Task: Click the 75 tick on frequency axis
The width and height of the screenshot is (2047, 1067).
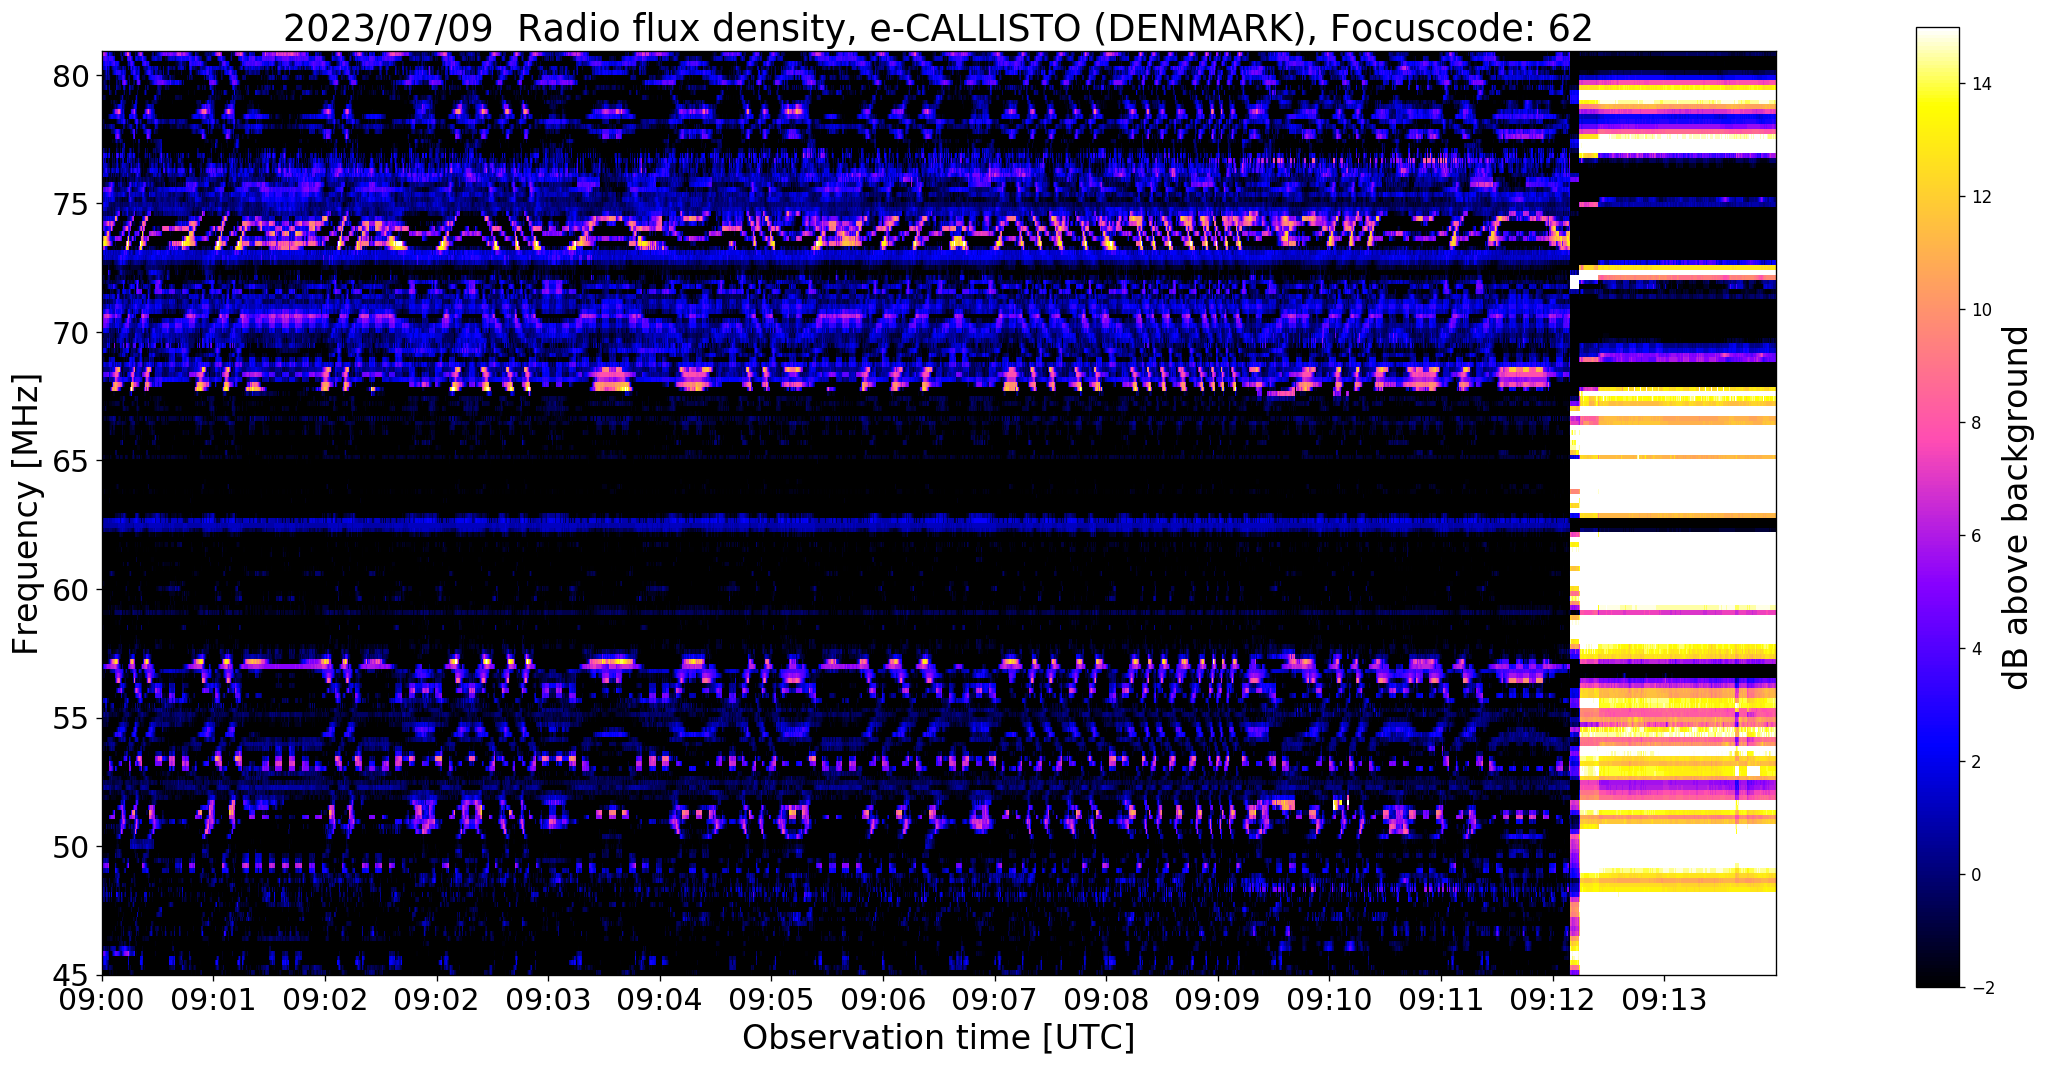Action: [x=73, y=204]
